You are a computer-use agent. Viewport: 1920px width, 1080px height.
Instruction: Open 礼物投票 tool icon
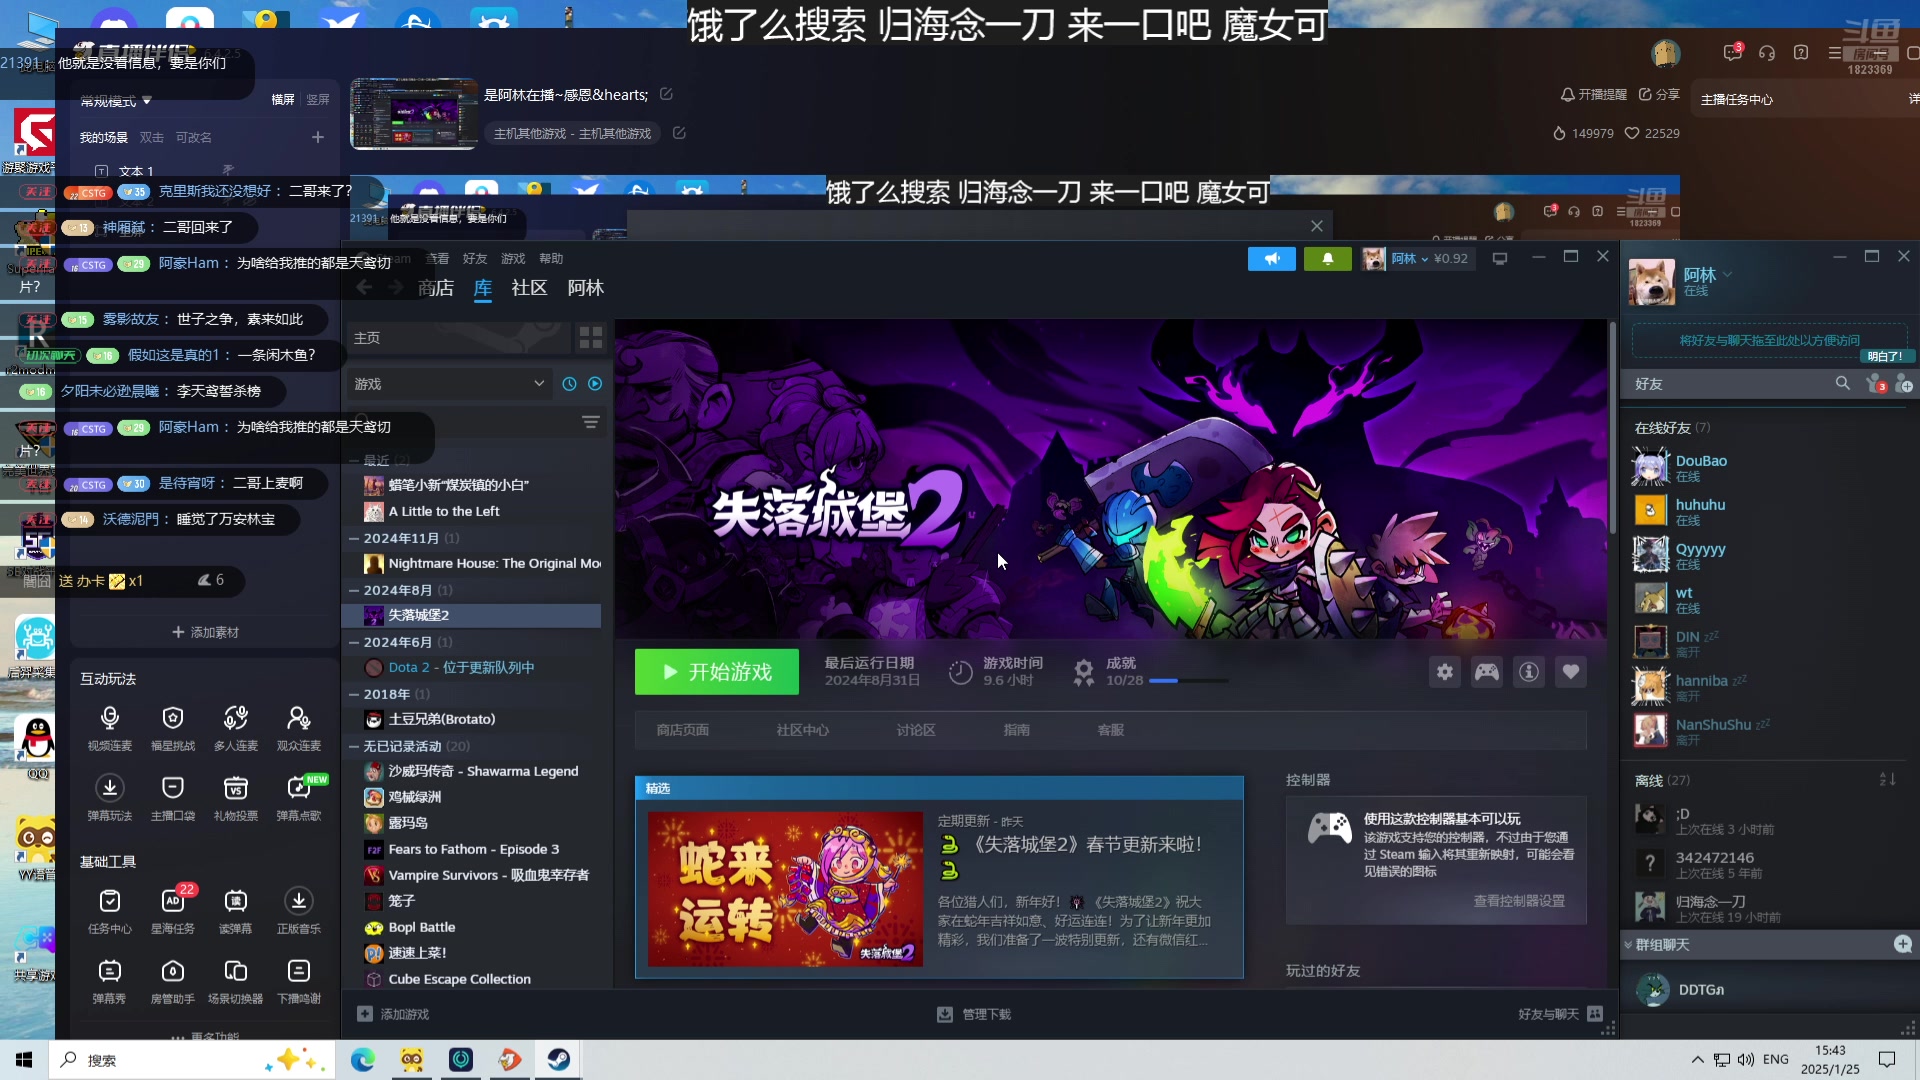point(236,798)
